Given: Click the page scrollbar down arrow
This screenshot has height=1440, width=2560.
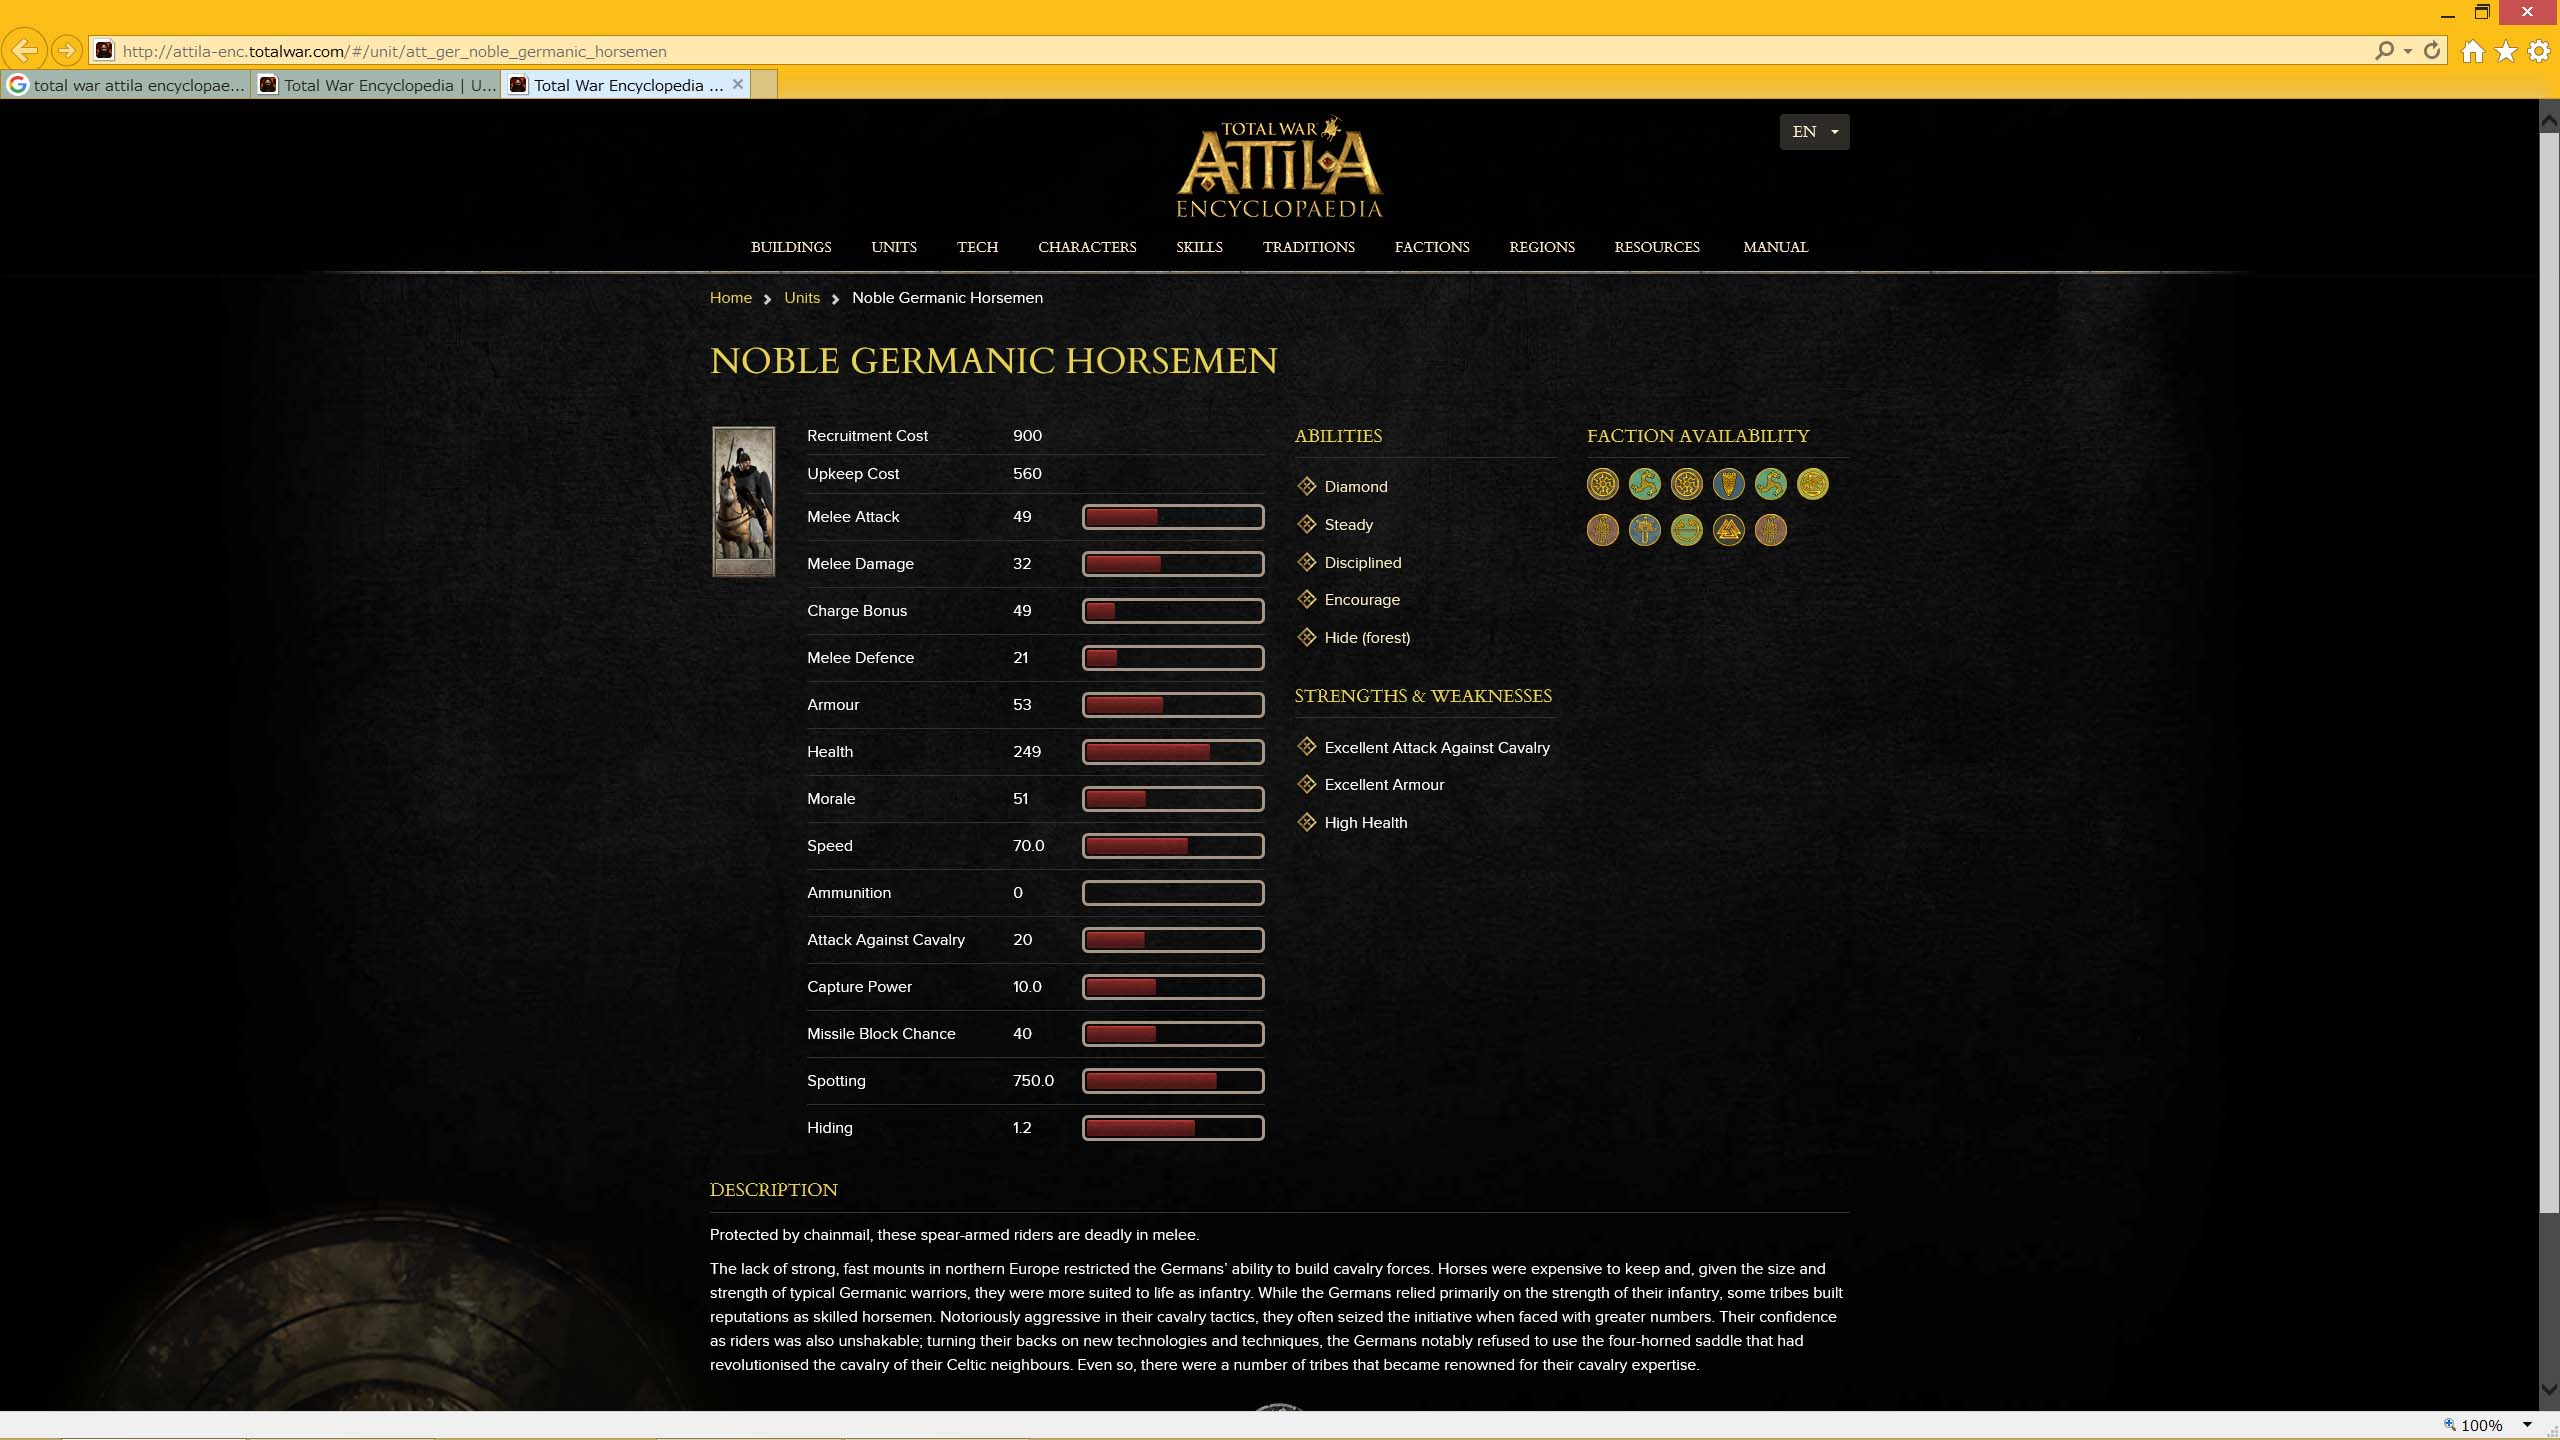Looking at the screenshot, I should pos(2549,1390).
